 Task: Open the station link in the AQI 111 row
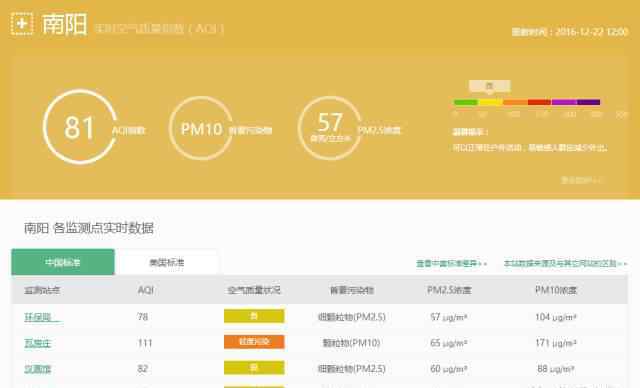click(x=38, y=343)
